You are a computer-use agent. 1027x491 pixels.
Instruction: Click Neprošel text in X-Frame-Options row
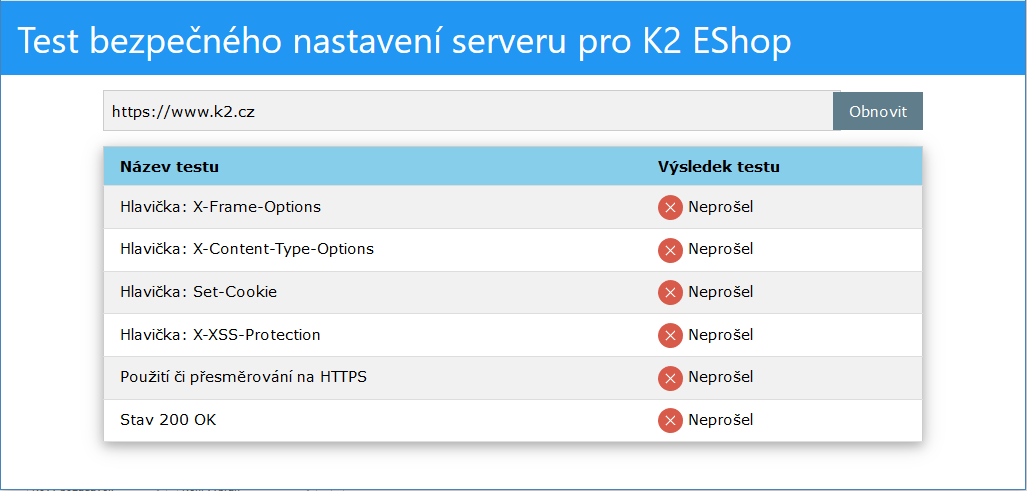720,207
